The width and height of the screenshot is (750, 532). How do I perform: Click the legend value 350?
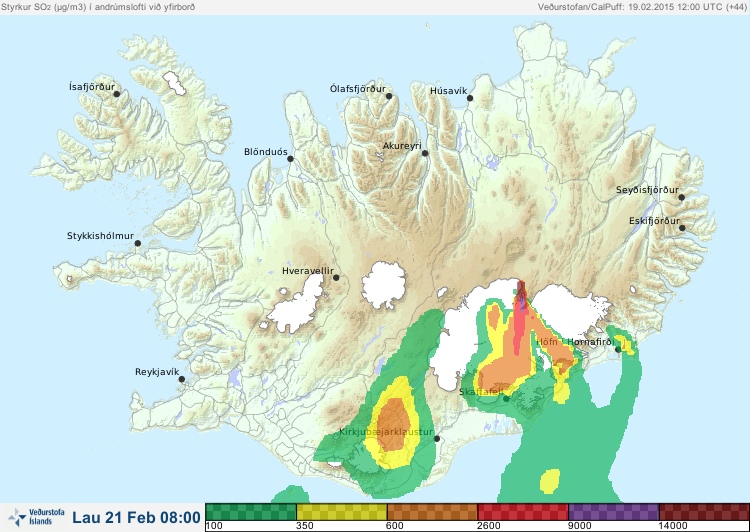305,526
